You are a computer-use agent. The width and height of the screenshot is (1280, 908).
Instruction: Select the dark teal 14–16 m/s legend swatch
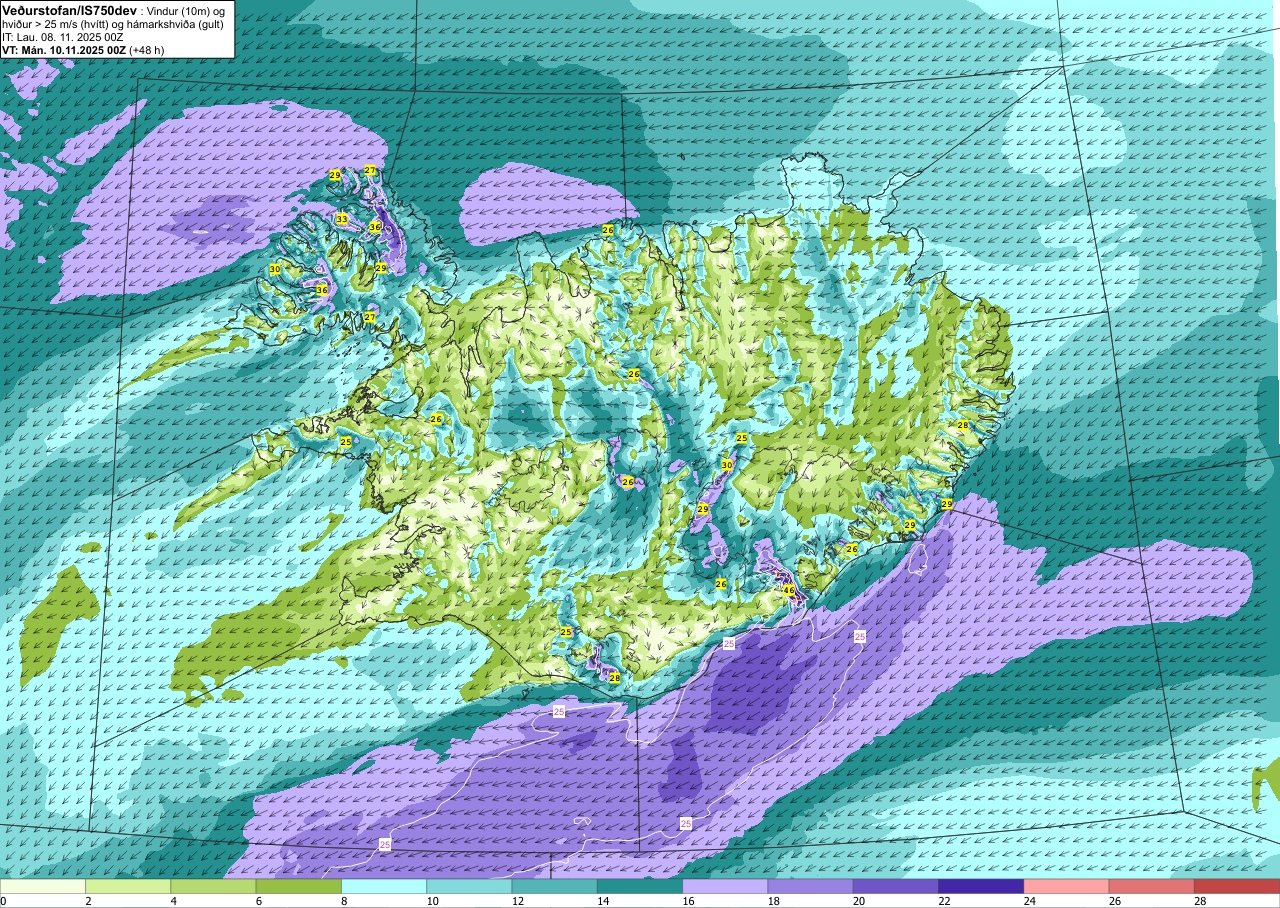(x=640, y=886)
